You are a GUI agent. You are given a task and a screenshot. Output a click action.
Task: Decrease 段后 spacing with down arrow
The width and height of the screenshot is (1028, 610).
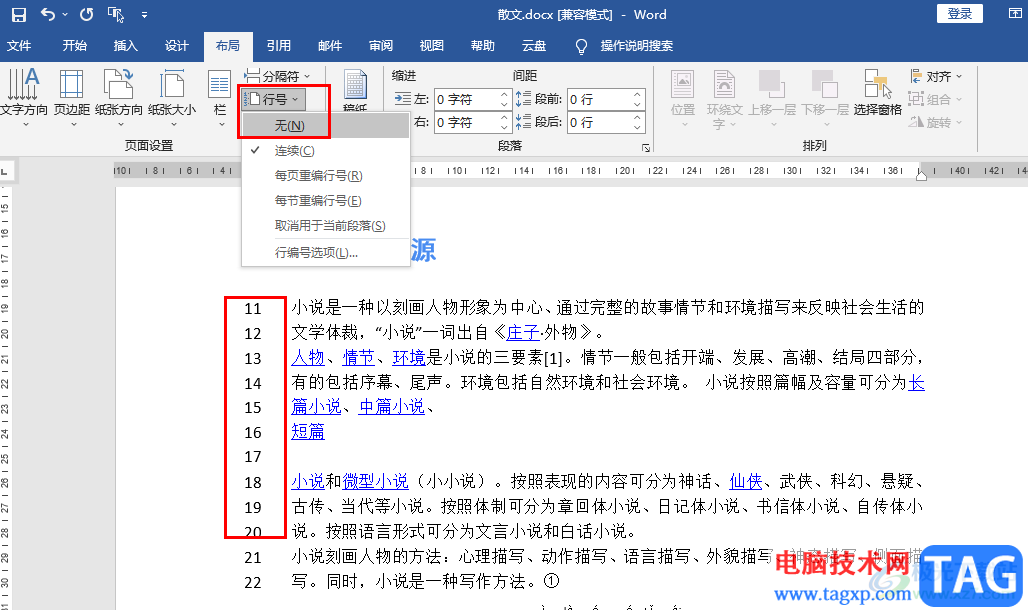[x=637, y=127]
